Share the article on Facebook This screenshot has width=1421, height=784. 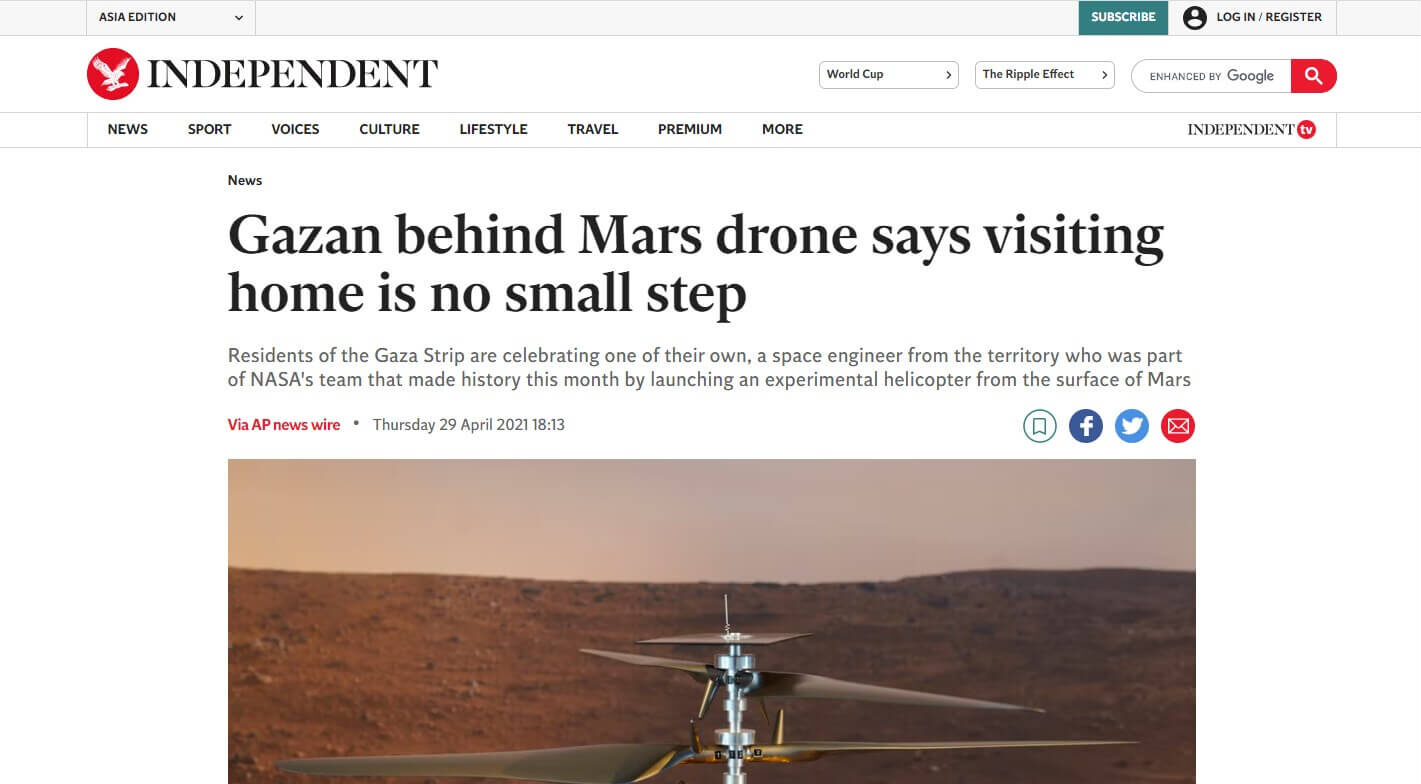click(1086, 426)
